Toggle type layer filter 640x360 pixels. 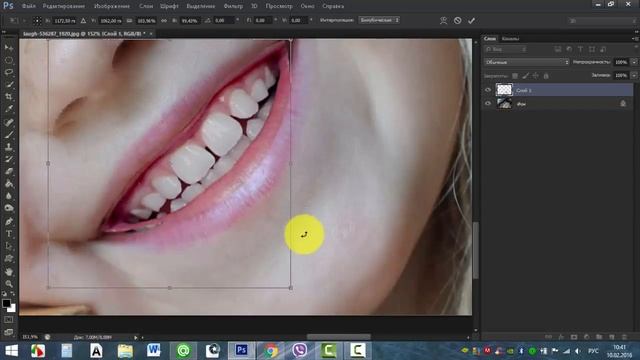580,49
